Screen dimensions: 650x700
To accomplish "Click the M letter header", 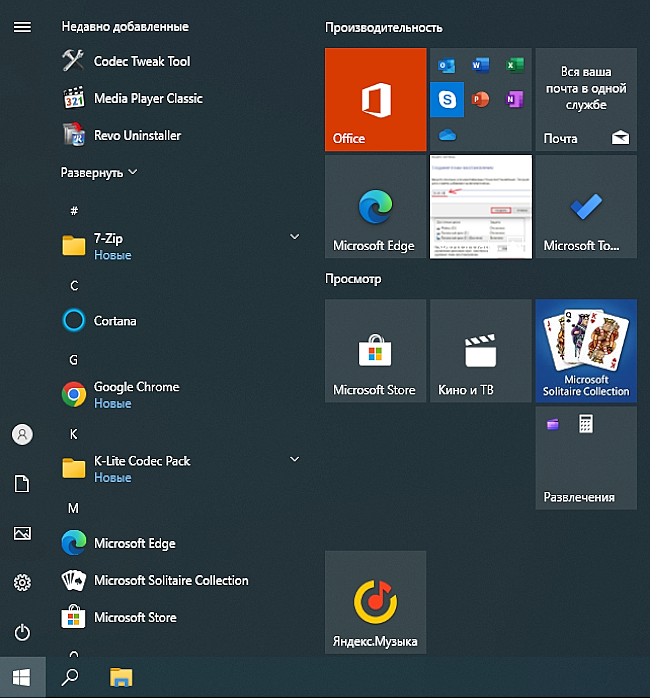I will tap(73, 508).
